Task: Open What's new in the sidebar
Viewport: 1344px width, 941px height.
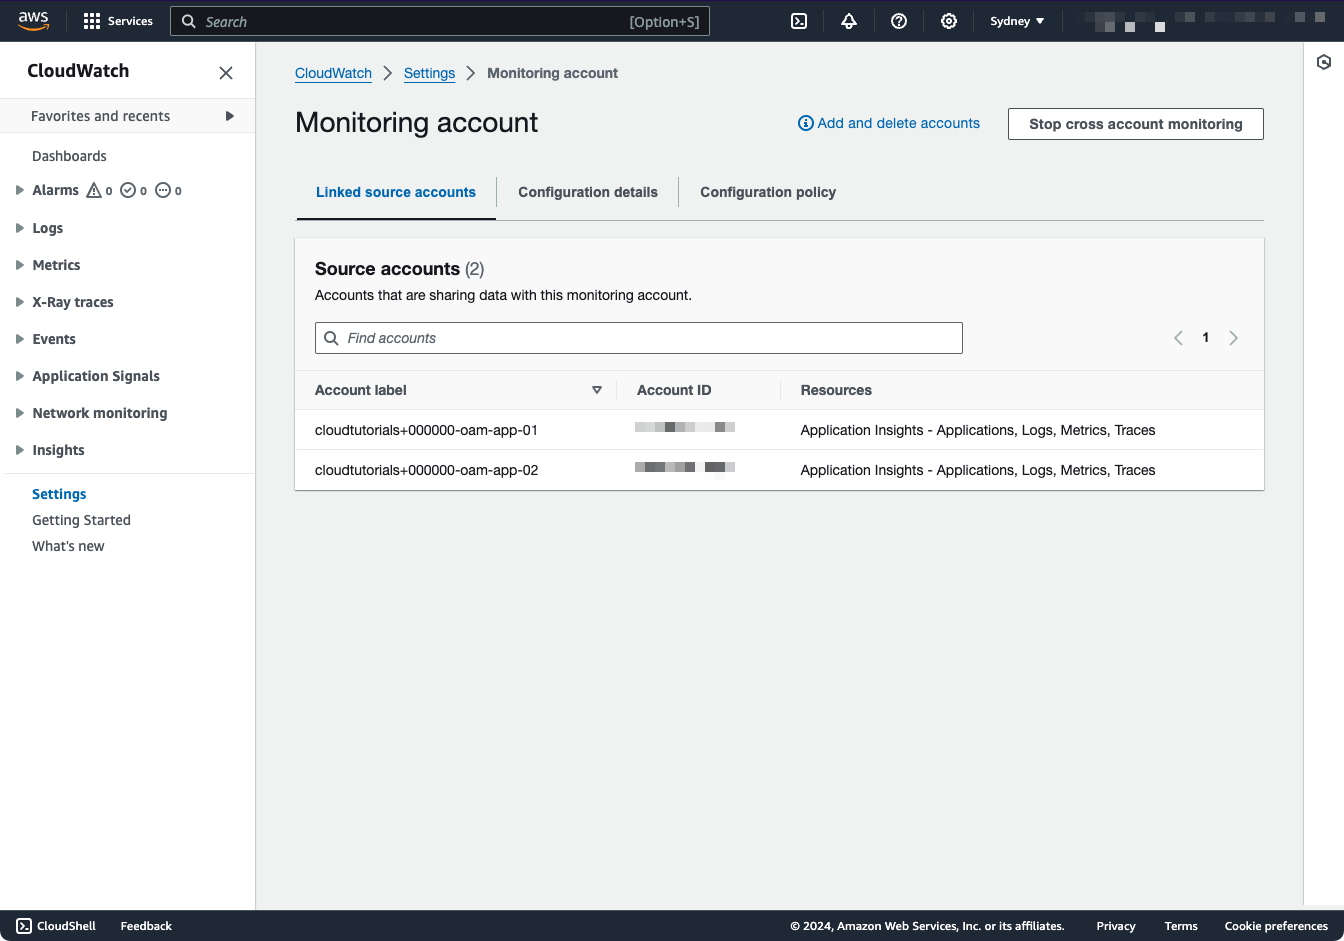Action: click(68, 546)
